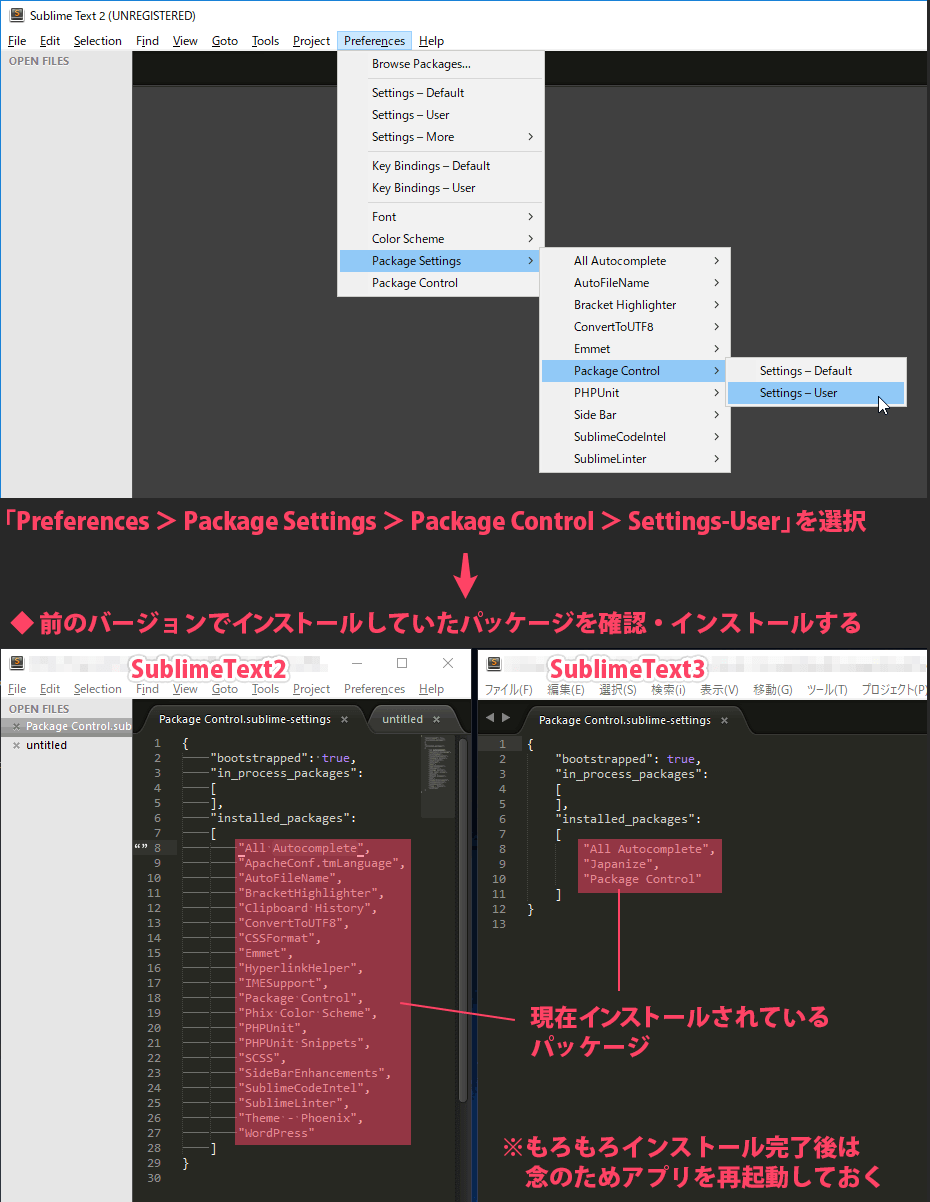Image resolution: width=930 pixels, height=1202 pixels.
Task: Click the right tab-scroll arrow in the Japanese window
Action: 506,718
